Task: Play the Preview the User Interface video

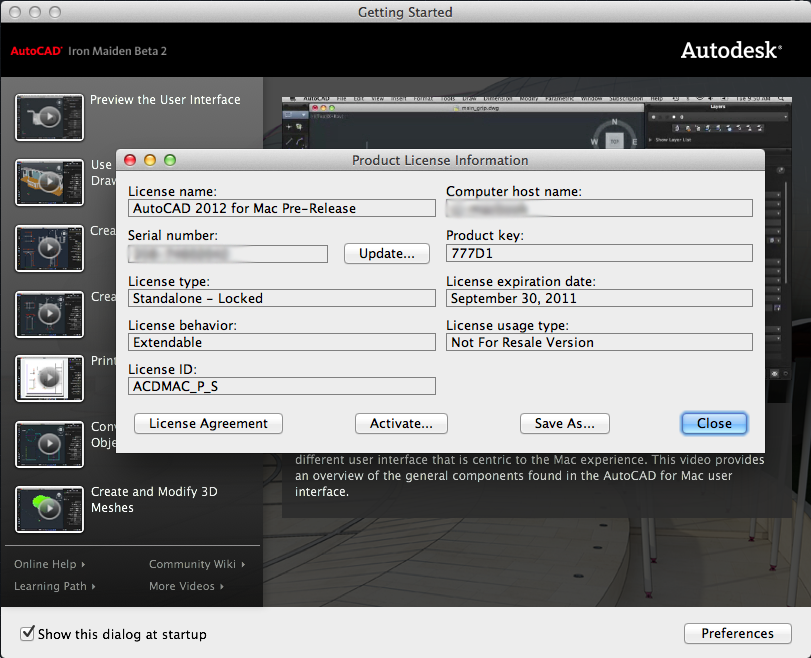Action: (x=49, y=117)
